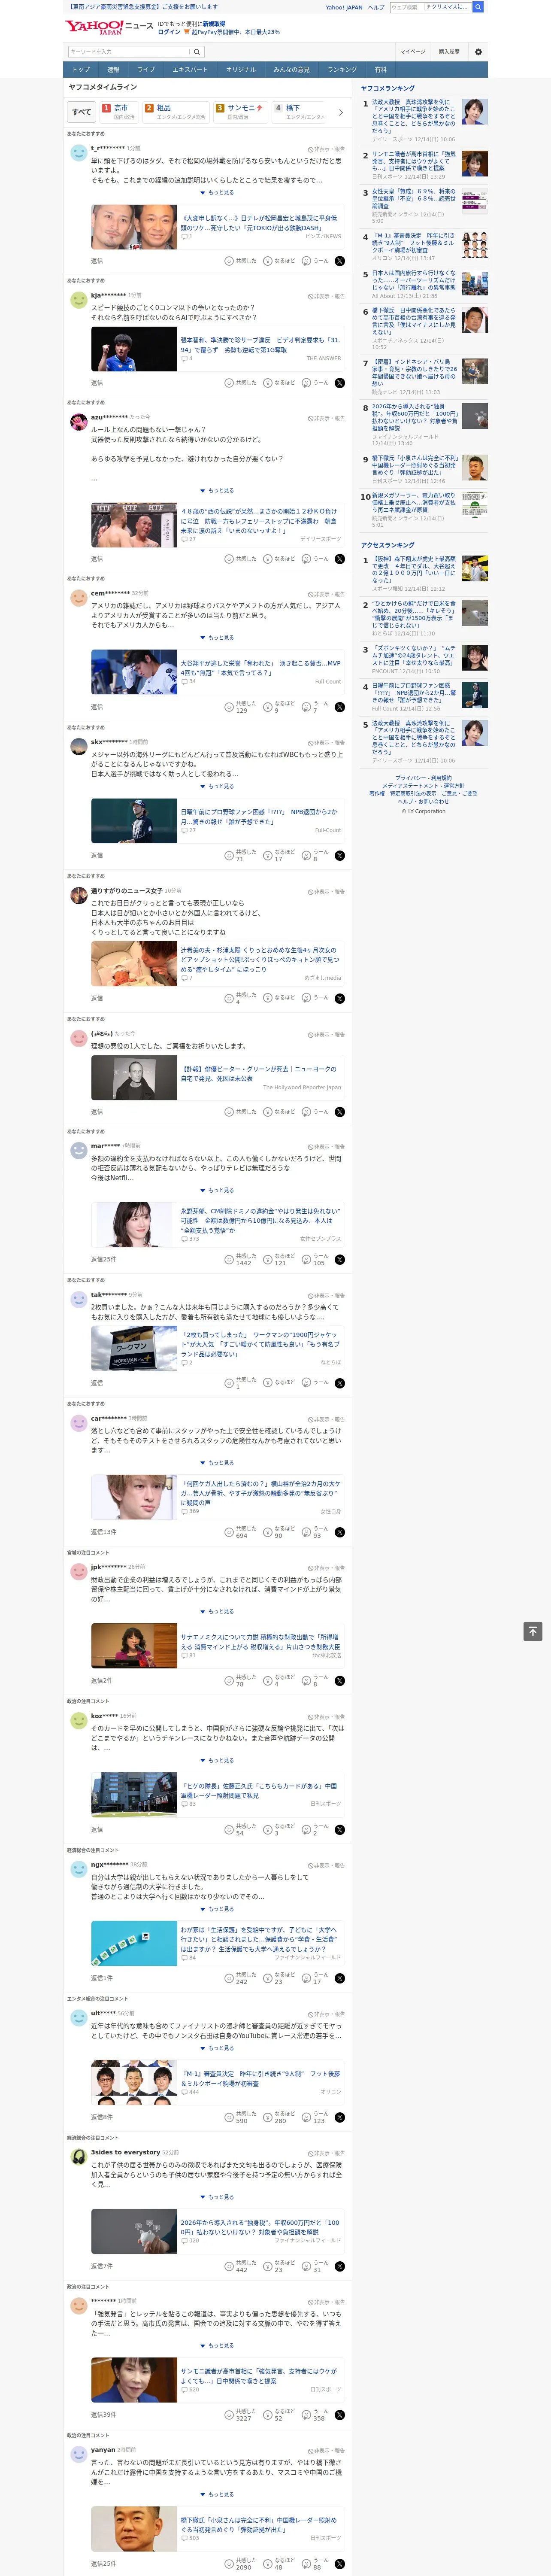
Task: Share t_r******** comment on X
Action: [x=340, y=261]
